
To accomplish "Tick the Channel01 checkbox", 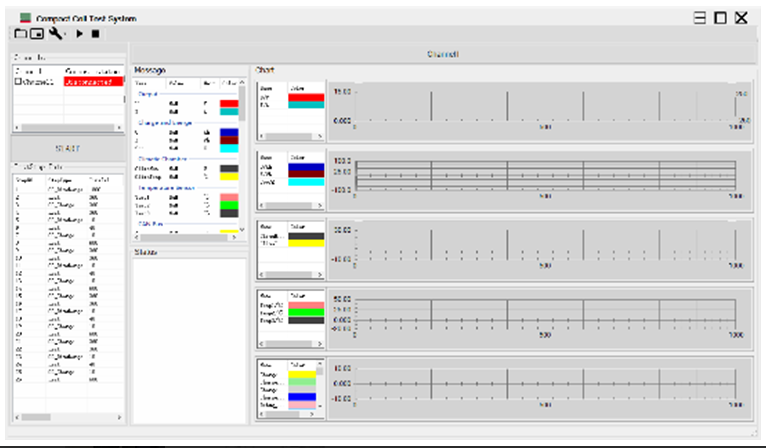I will click(x=18, y=82).
